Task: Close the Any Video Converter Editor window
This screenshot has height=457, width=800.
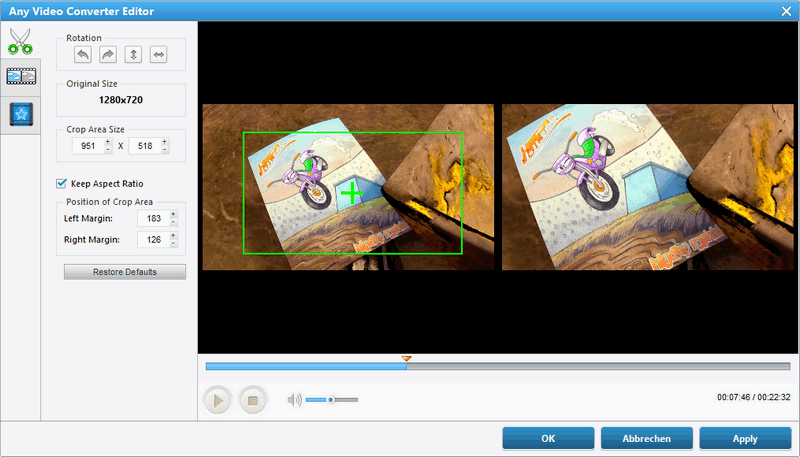Action: 786,11
